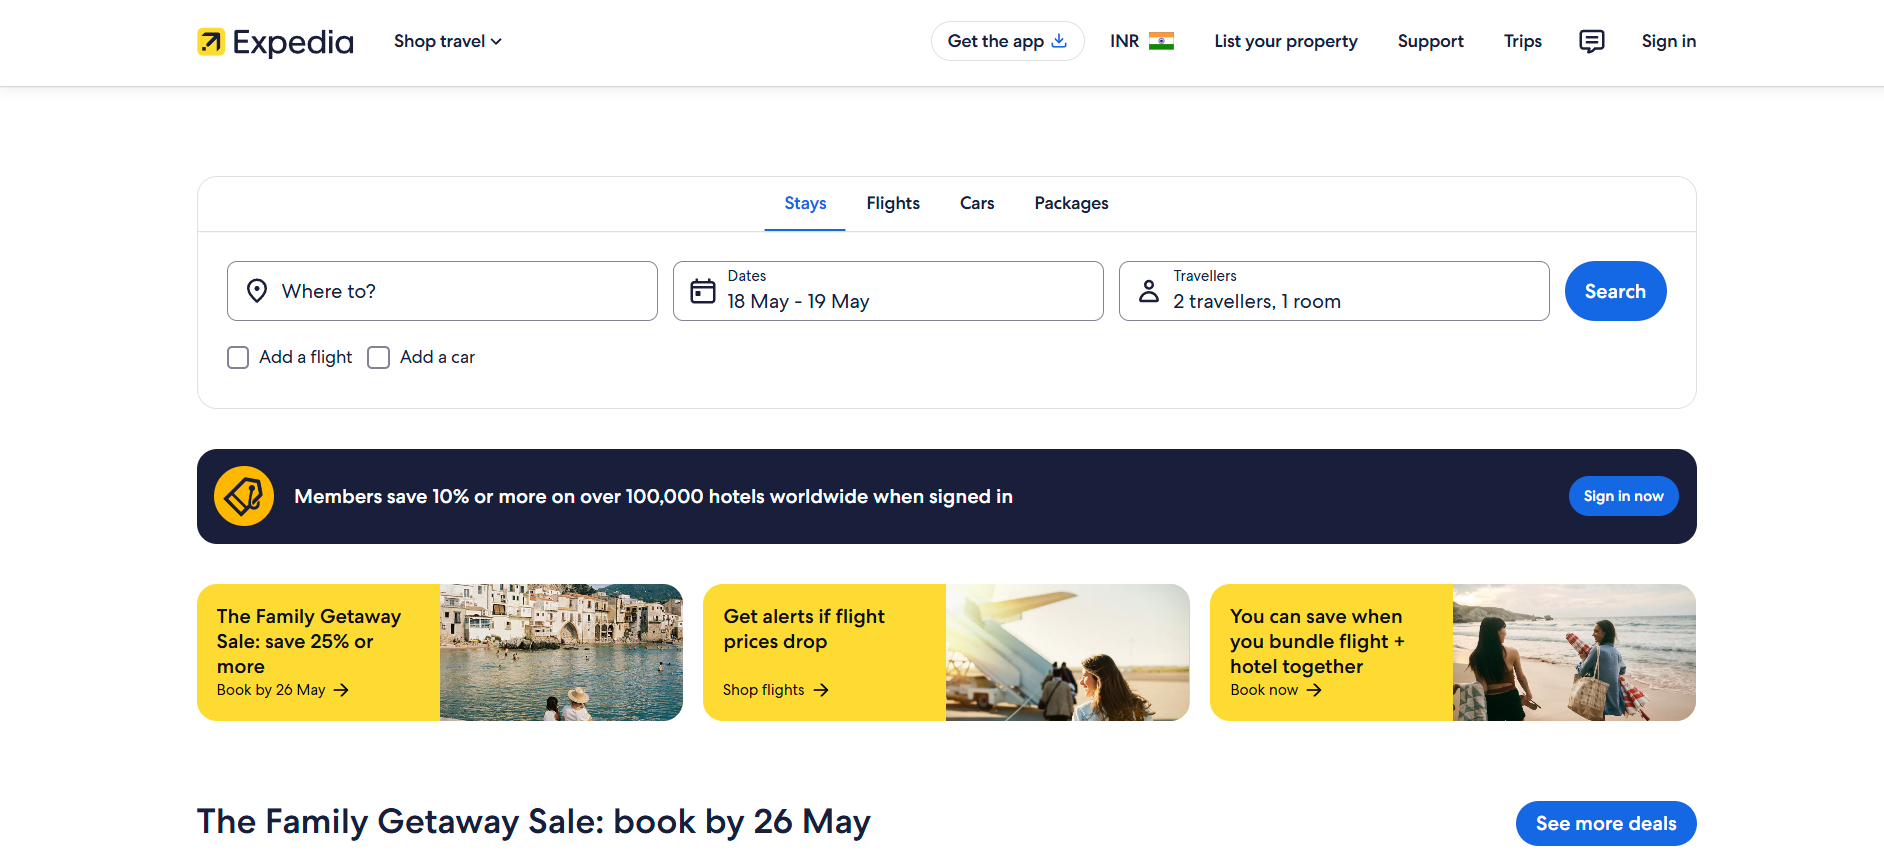
Task: Open the Dates 18 May - 19 May picker
Action: [x=888, y=291]
